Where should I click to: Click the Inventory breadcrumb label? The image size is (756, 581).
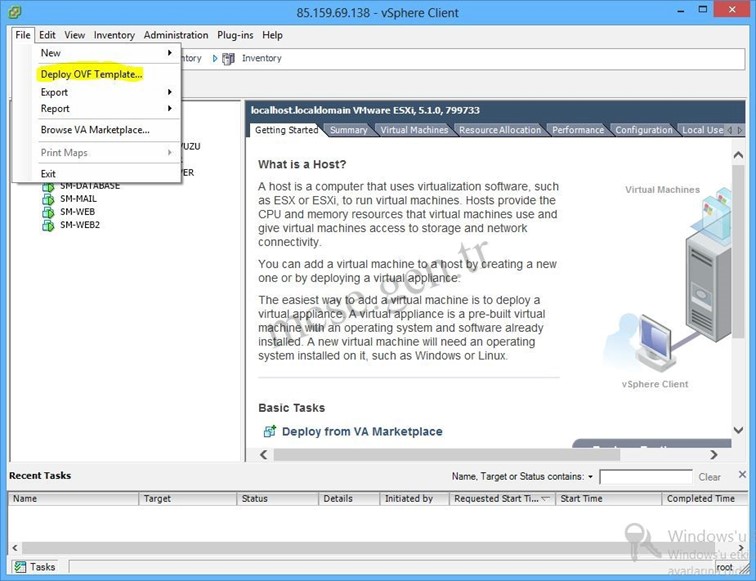coord(262,58)
